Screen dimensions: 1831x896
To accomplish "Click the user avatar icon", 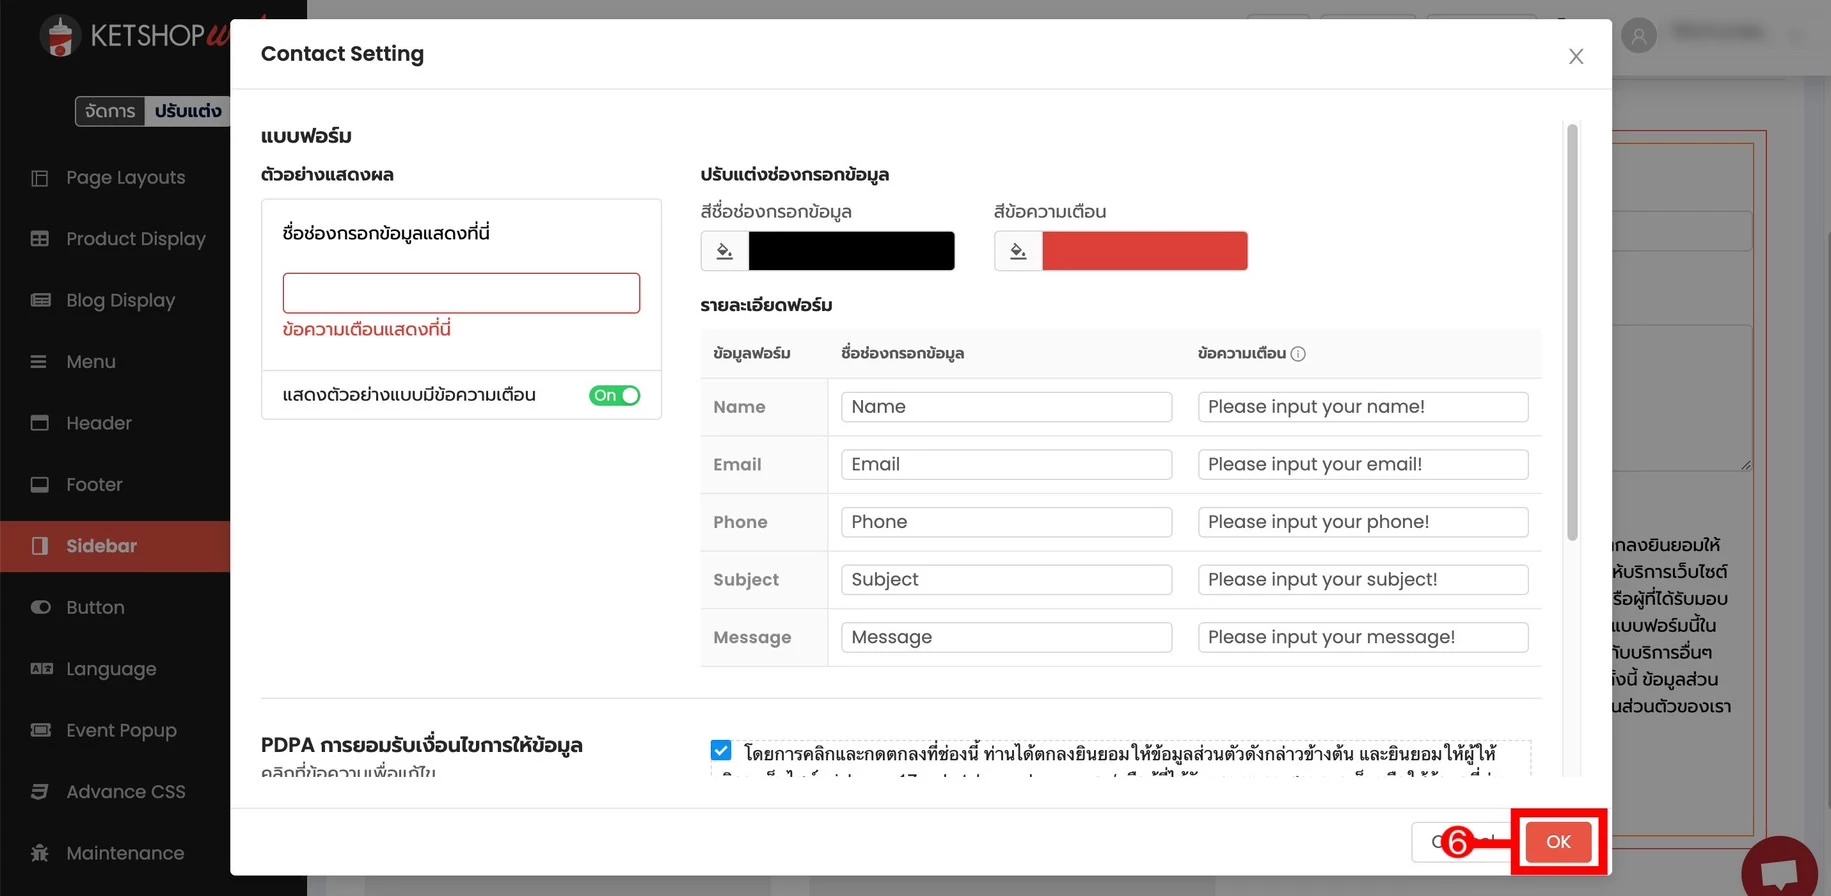I will click(1638, 37).
